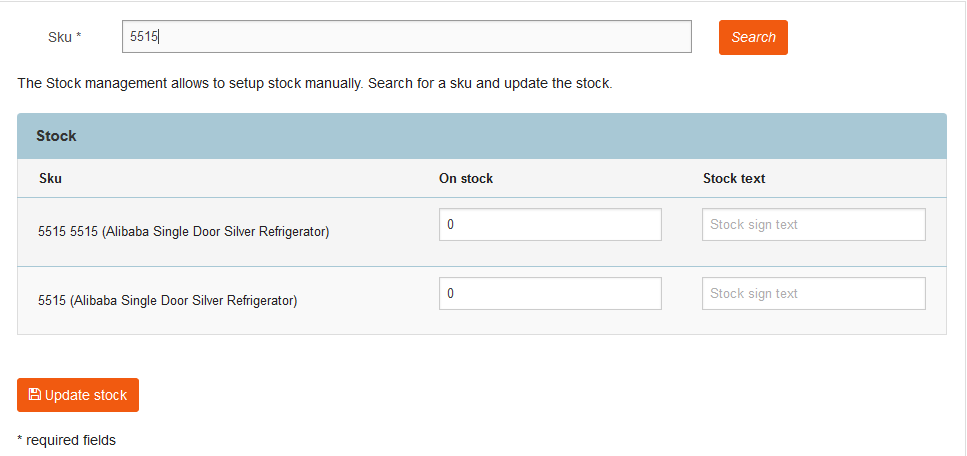Click the 0 value in second On stock box
The width and height of the screenshot is (967, 456).
pos(451,294)
